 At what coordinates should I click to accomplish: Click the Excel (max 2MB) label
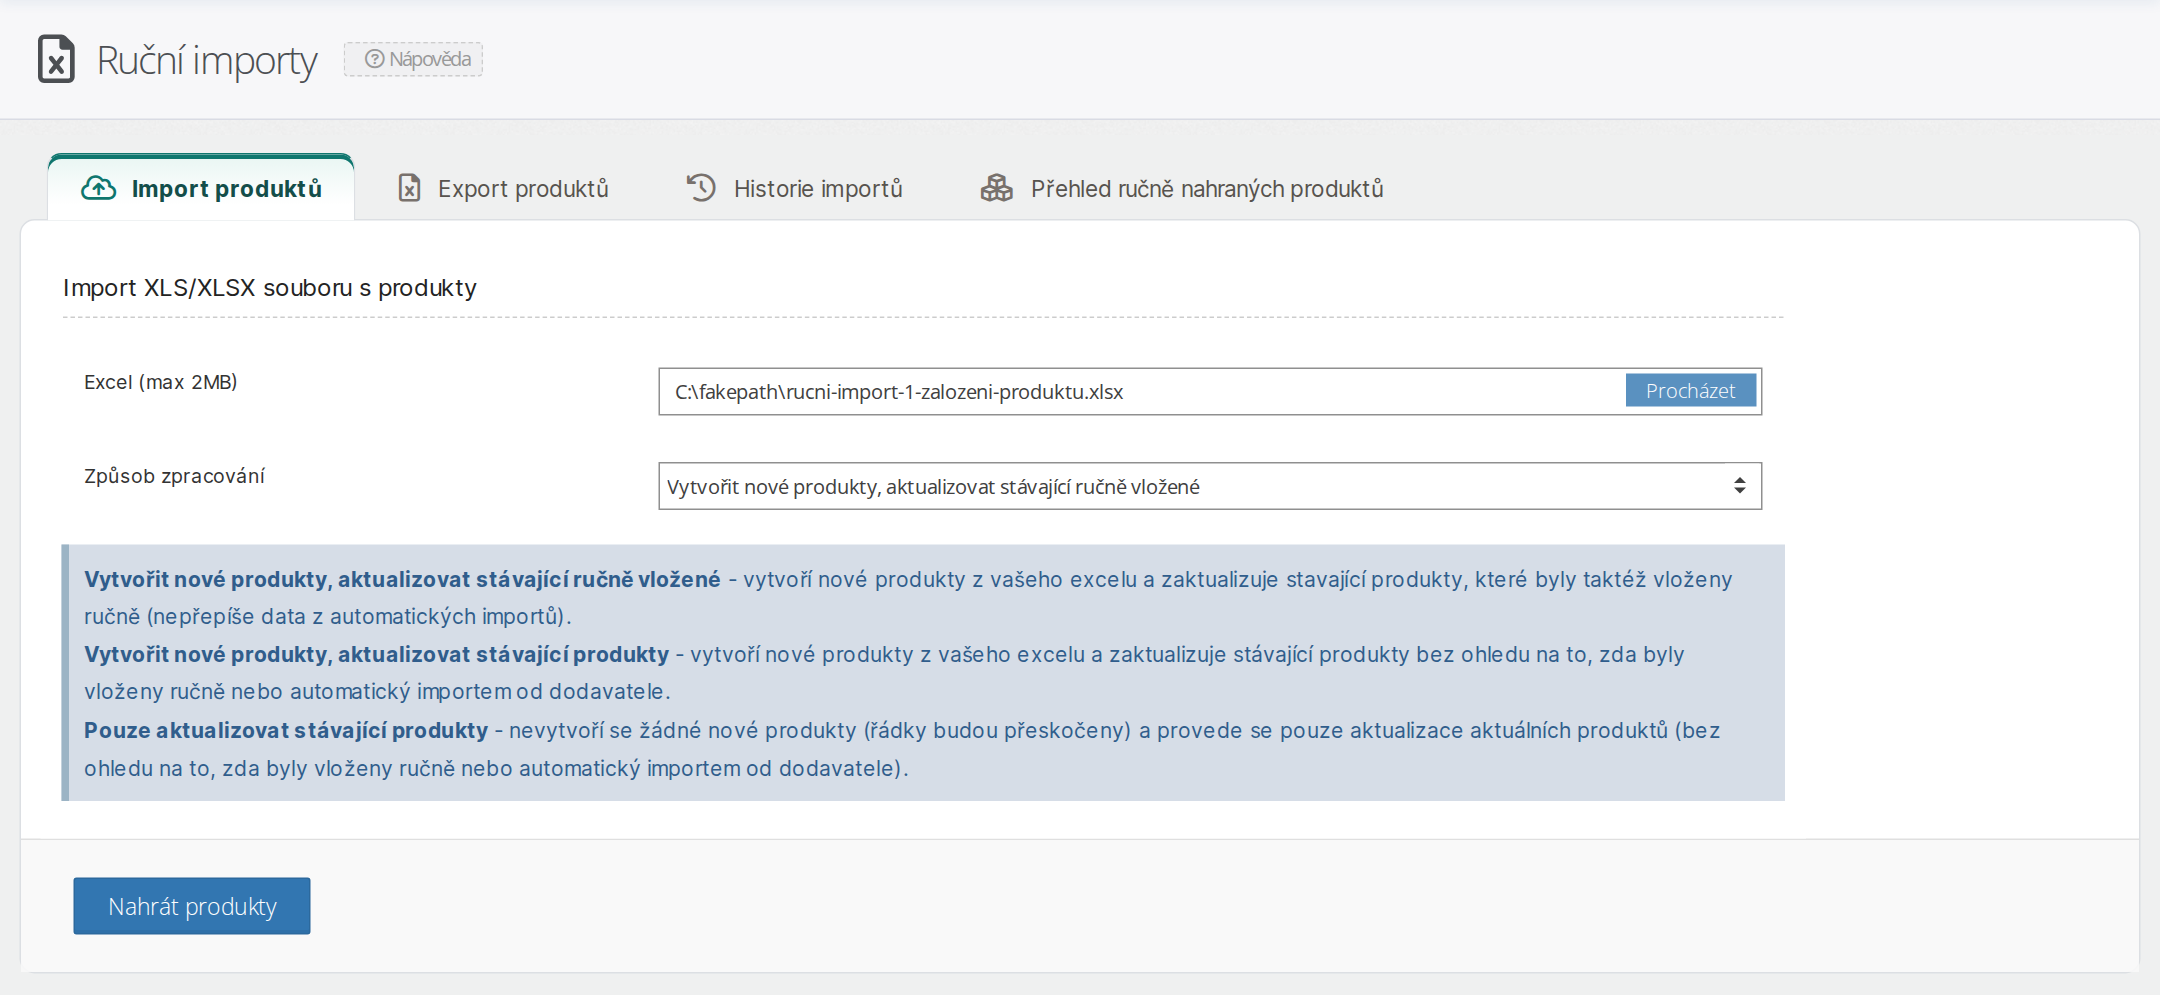pyautogui.click(x=161, y=382)
